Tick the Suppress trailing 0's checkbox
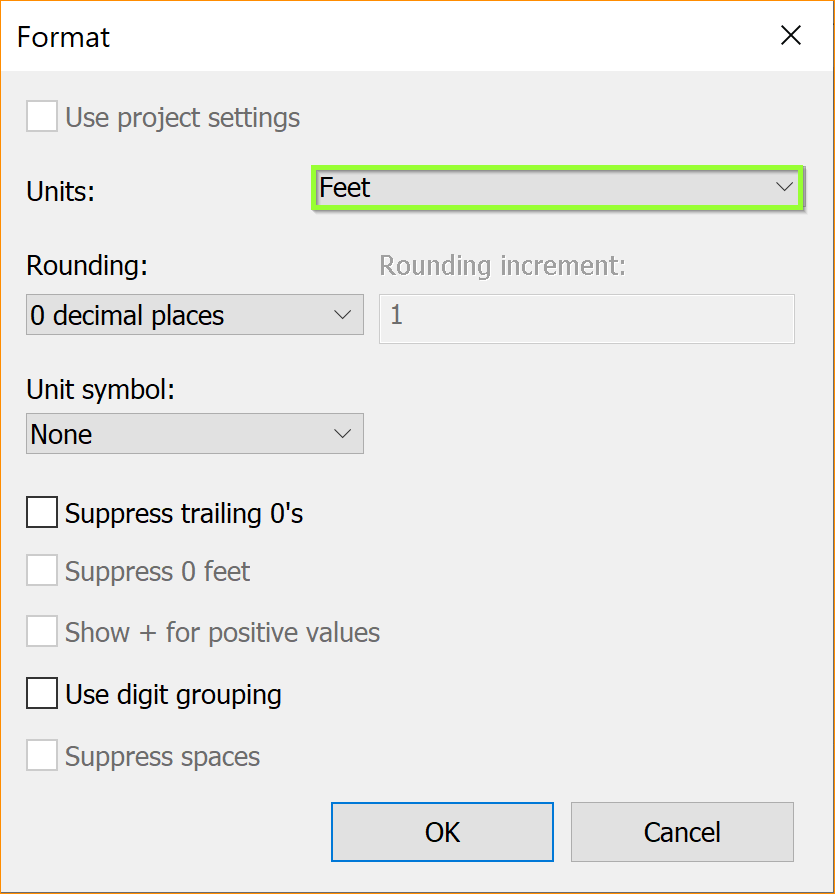Screen dimensions: 835x894 (42, 513)
